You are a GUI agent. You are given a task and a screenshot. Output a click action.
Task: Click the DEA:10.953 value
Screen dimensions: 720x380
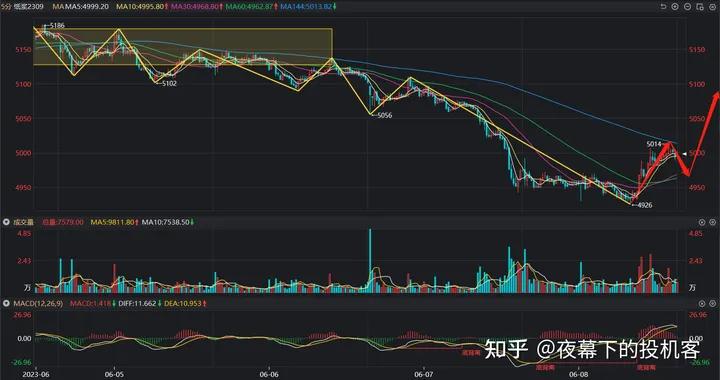pyautogui.click(x=182, y=304)
